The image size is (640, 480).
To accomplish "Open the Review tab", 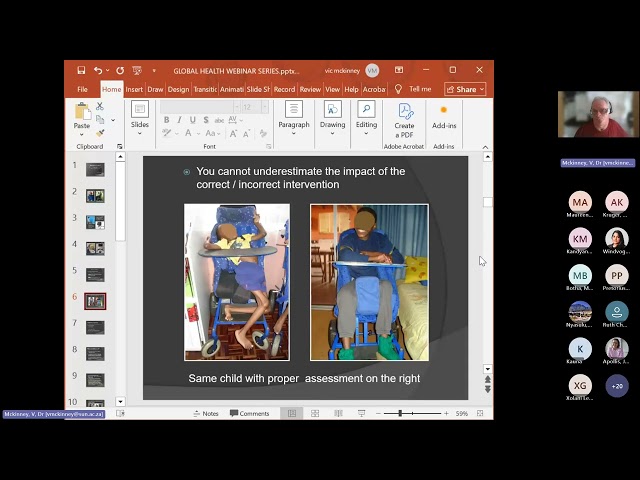I will (310, 89).
